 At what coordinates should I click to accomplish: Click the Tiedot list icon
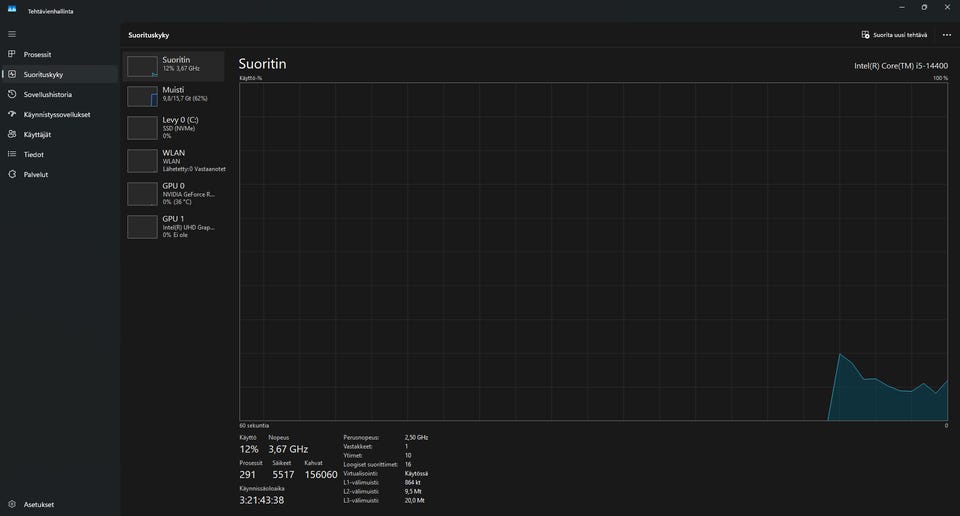point(12,154)
